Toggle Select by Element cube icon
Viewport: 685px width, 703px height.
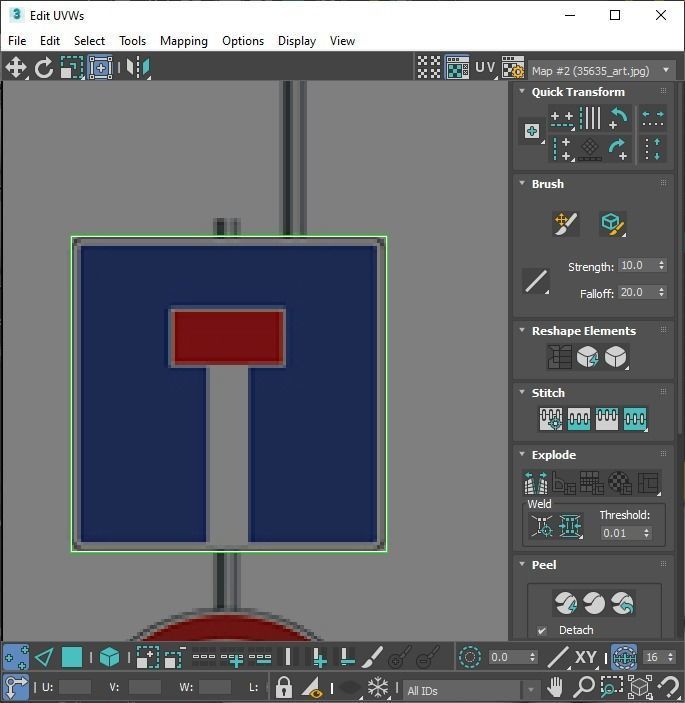coord(109,658)
